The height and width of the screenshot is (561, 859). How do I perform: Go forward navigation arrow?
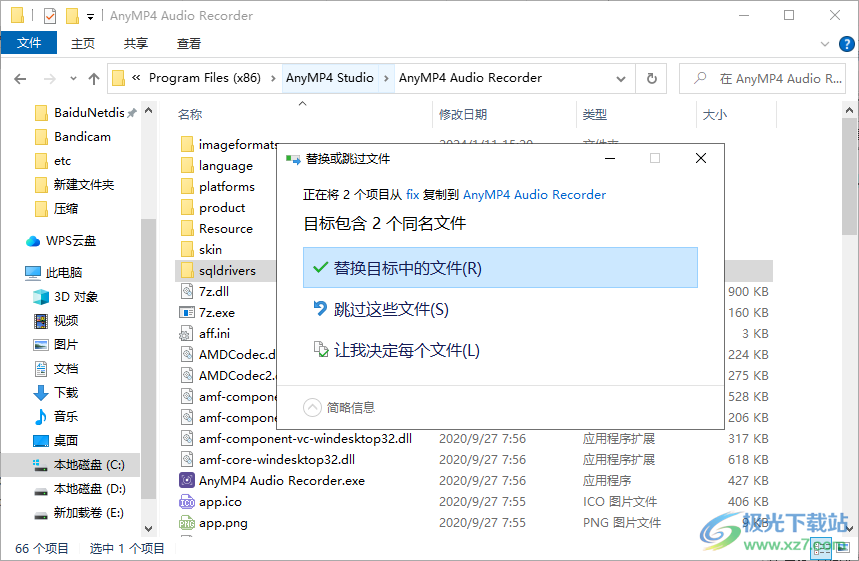point(50,79)
